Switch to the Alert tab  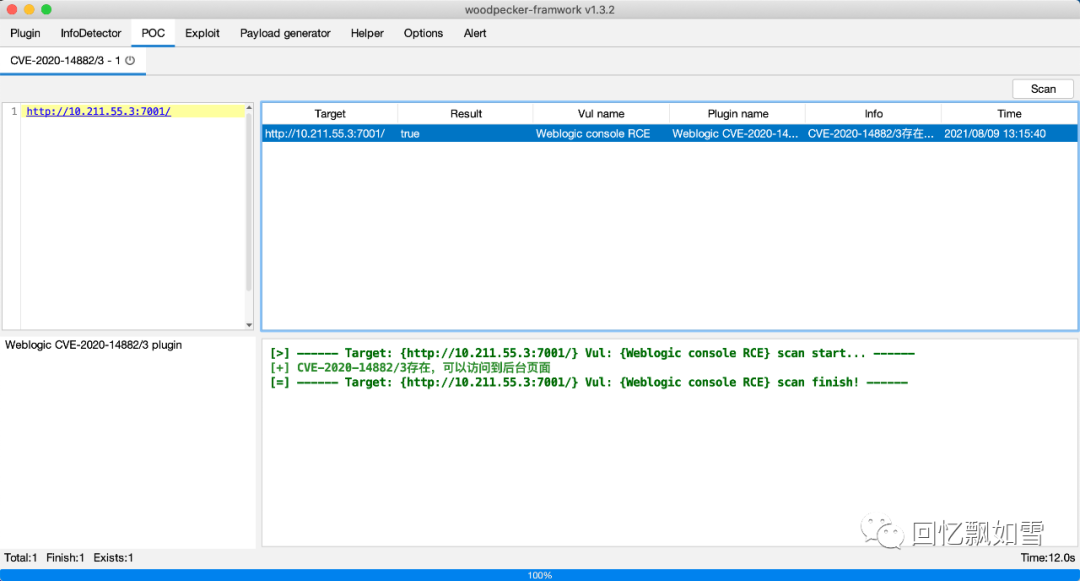click(475, 33)
